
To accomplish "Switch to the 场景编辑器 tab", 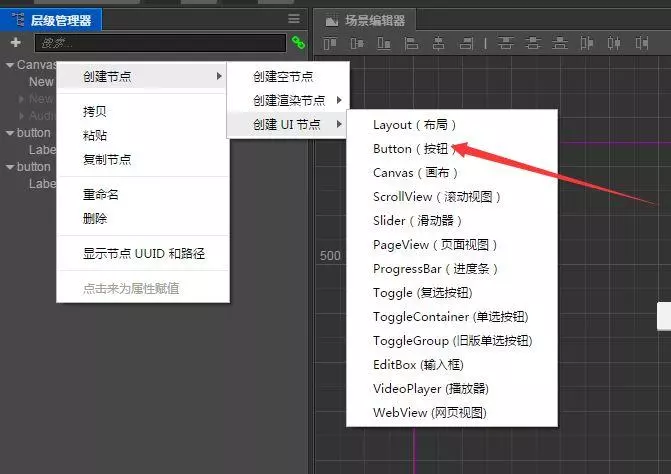I will coord(365,20).
